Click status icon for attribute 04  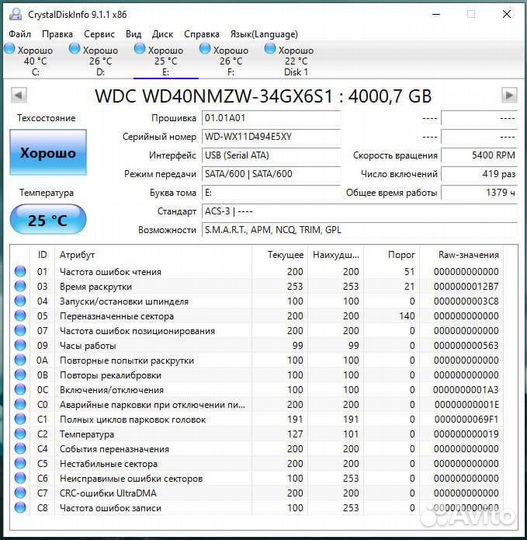[x=20, y=301]
